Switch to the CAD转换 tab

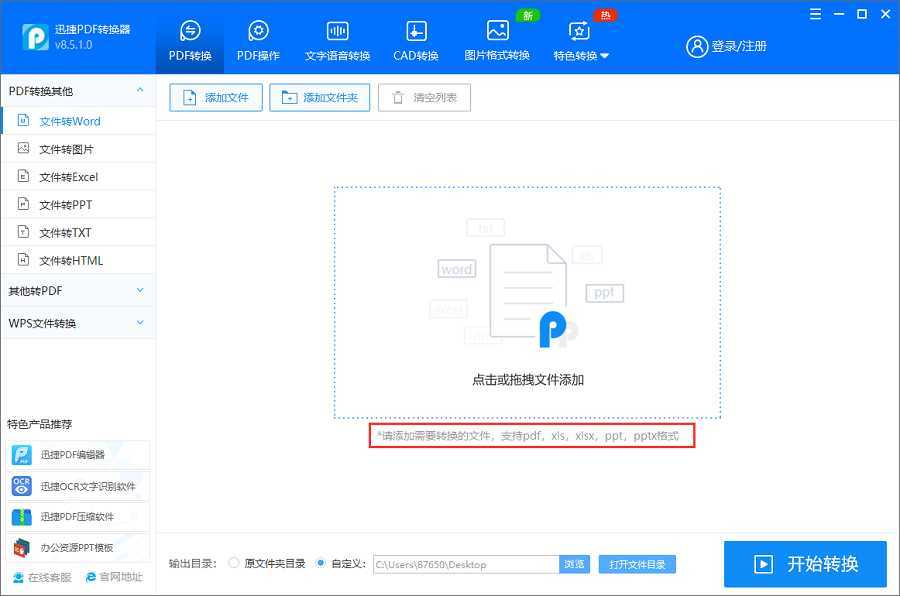tap(416, 41)
